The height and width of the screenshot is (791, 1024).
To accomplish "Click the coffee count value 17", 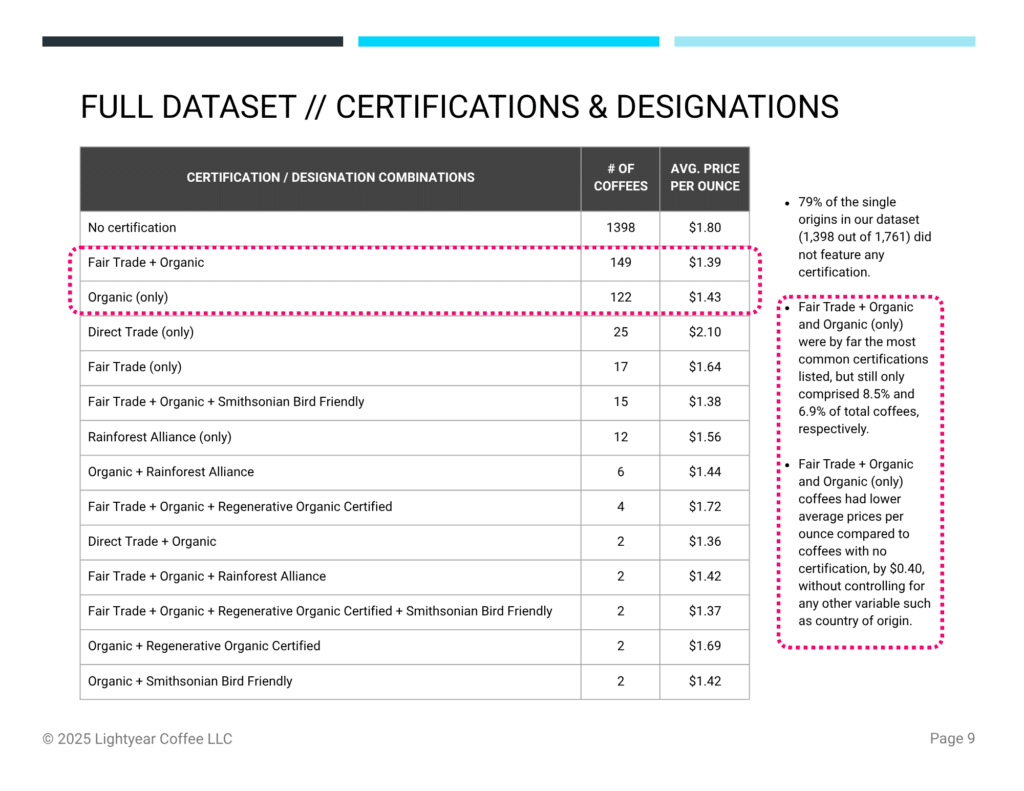I will point(620,366).
